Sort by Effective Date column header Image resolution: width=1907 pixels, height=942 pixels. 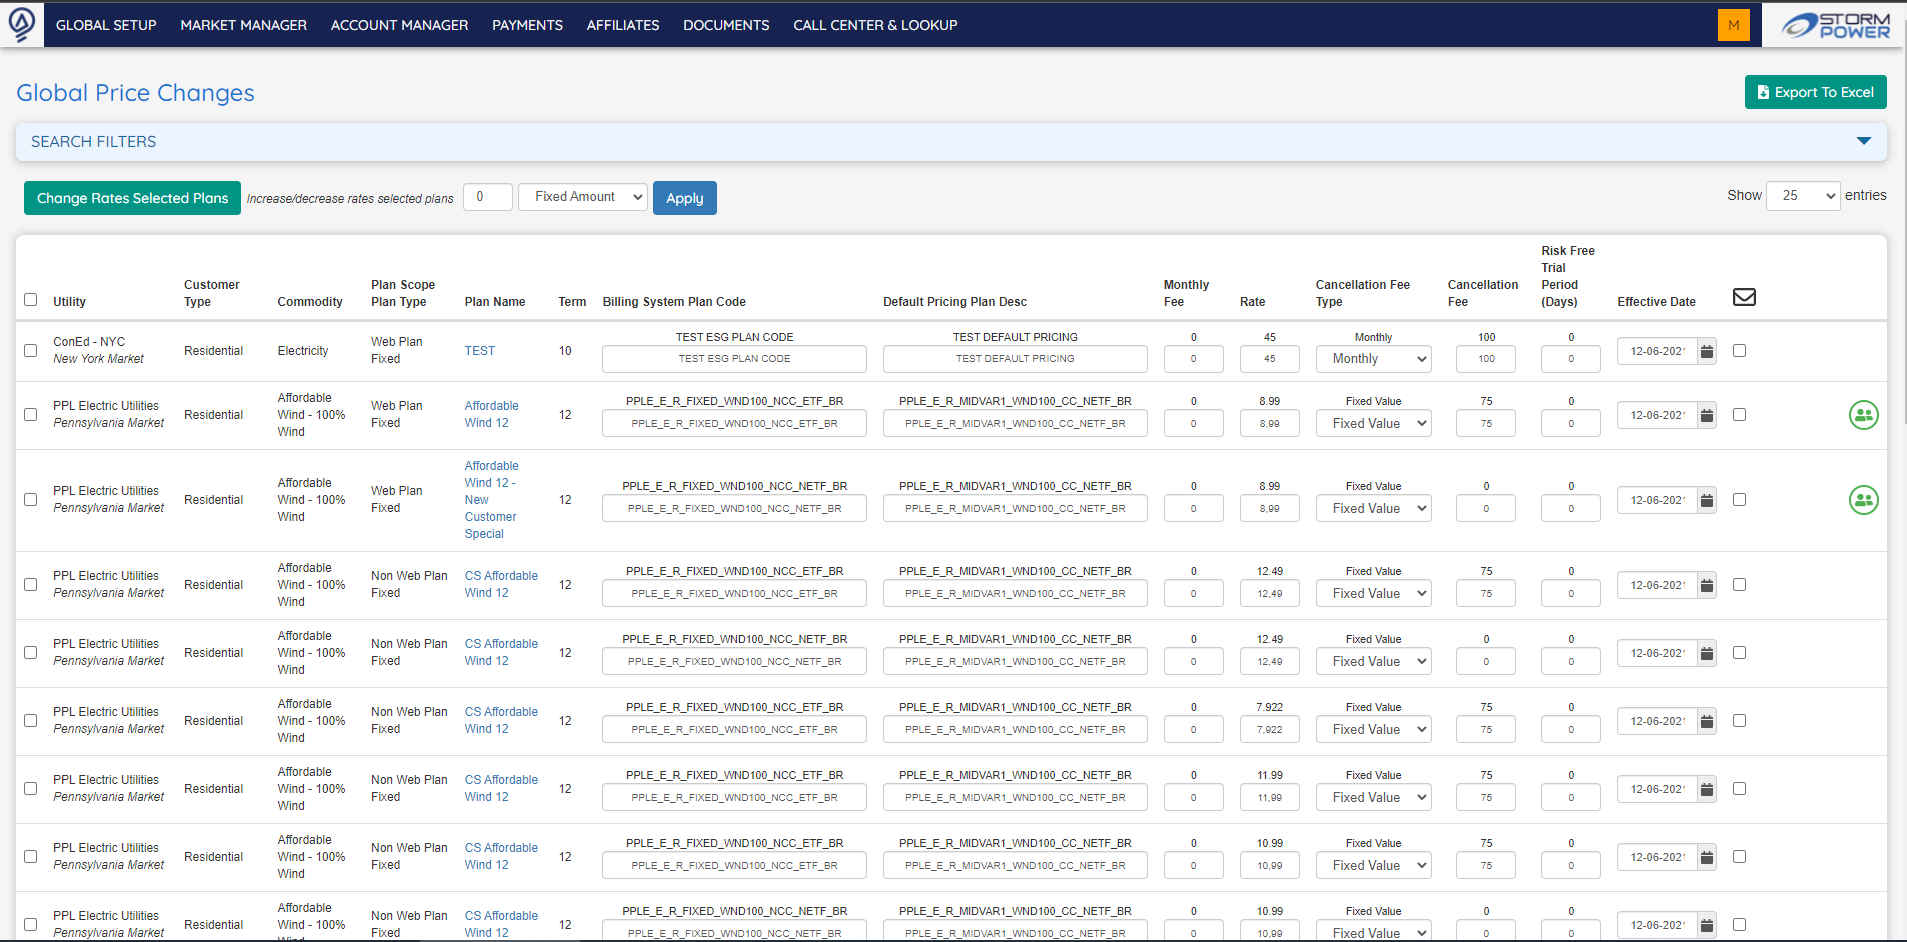point(1656,302)
